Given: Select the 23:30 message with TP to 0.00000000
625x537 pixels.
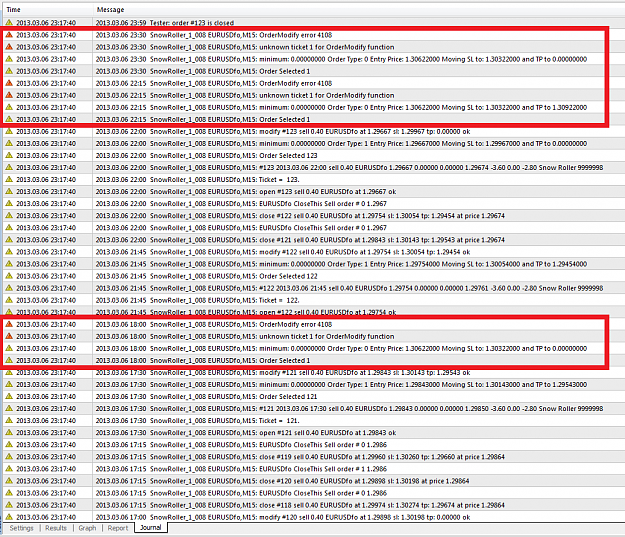Looking at the screenshot, I should (x=341, y=59).
